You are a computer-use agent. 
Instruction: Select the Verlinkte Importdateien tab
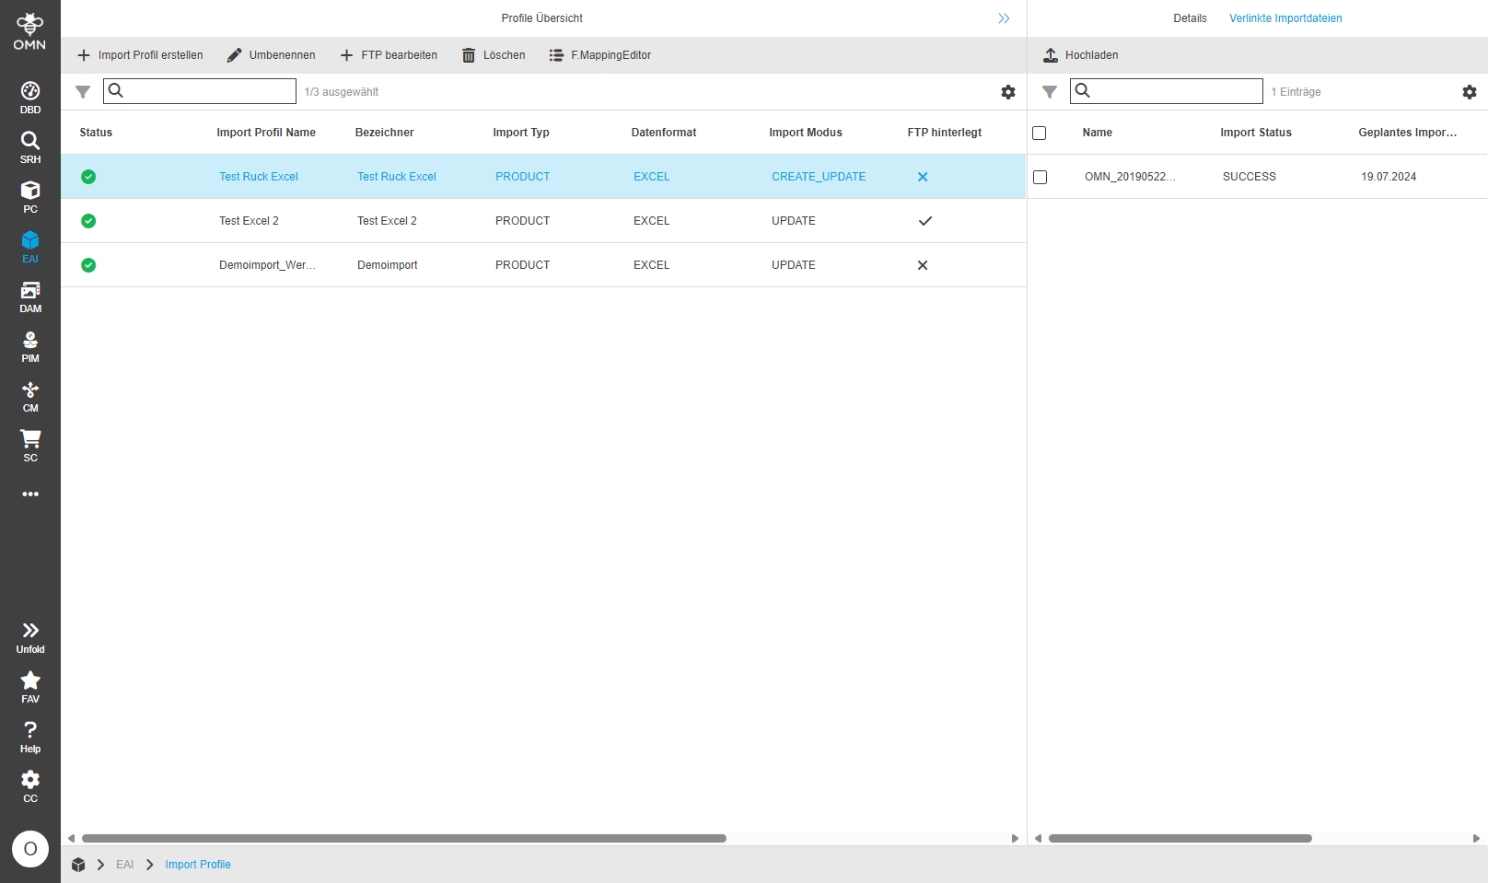(1285, 18)
